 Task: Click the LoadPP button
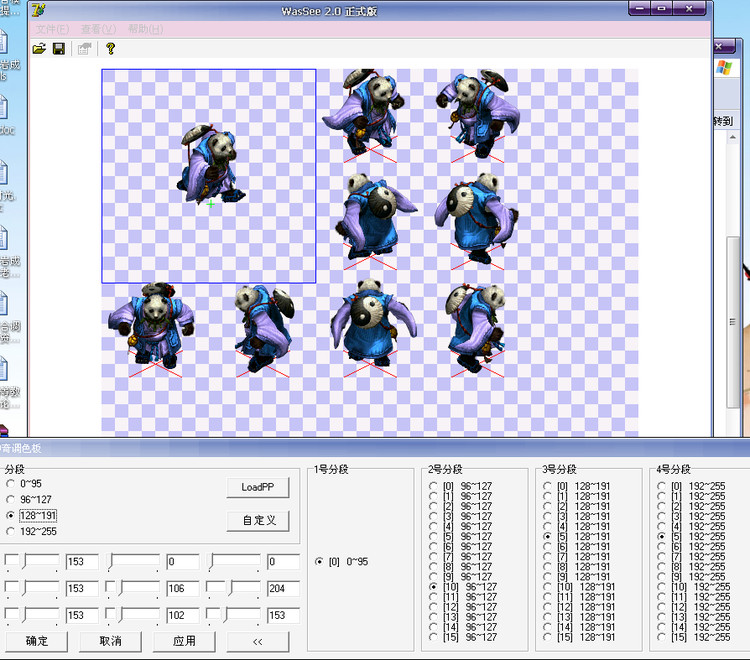258,487
